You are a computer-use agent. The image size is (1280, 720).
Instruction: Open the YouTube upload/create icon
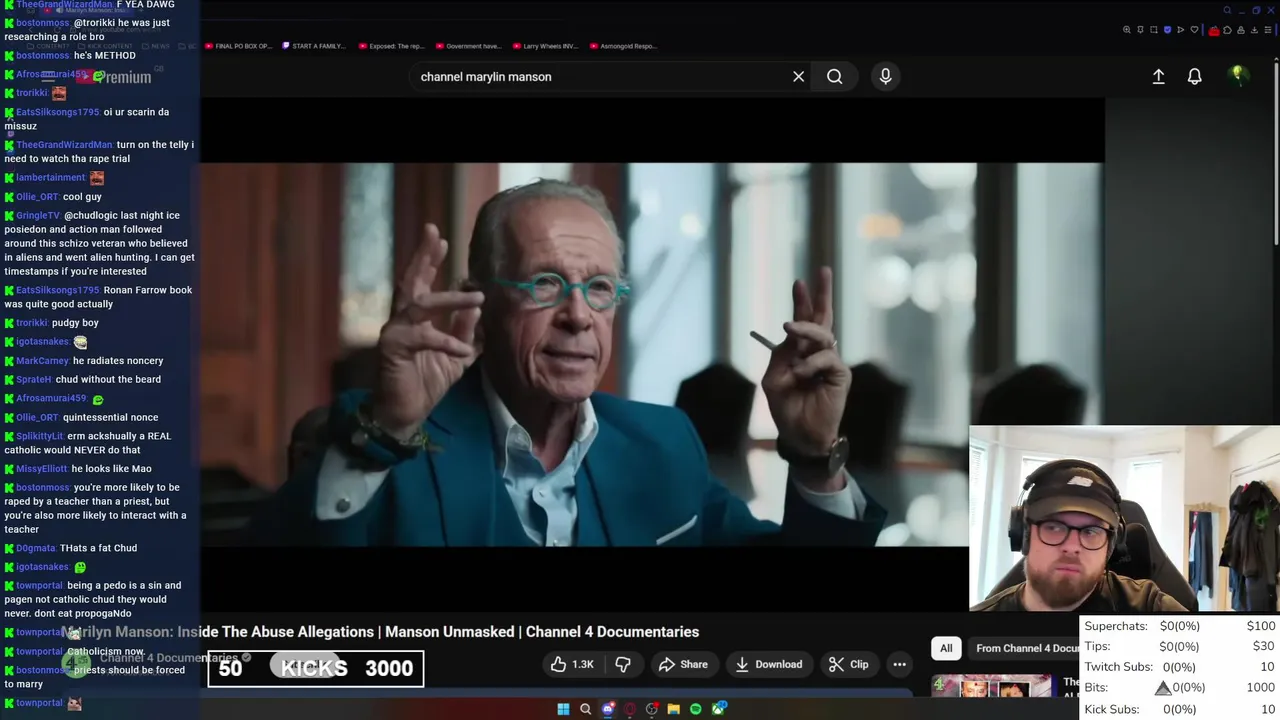1158,76
